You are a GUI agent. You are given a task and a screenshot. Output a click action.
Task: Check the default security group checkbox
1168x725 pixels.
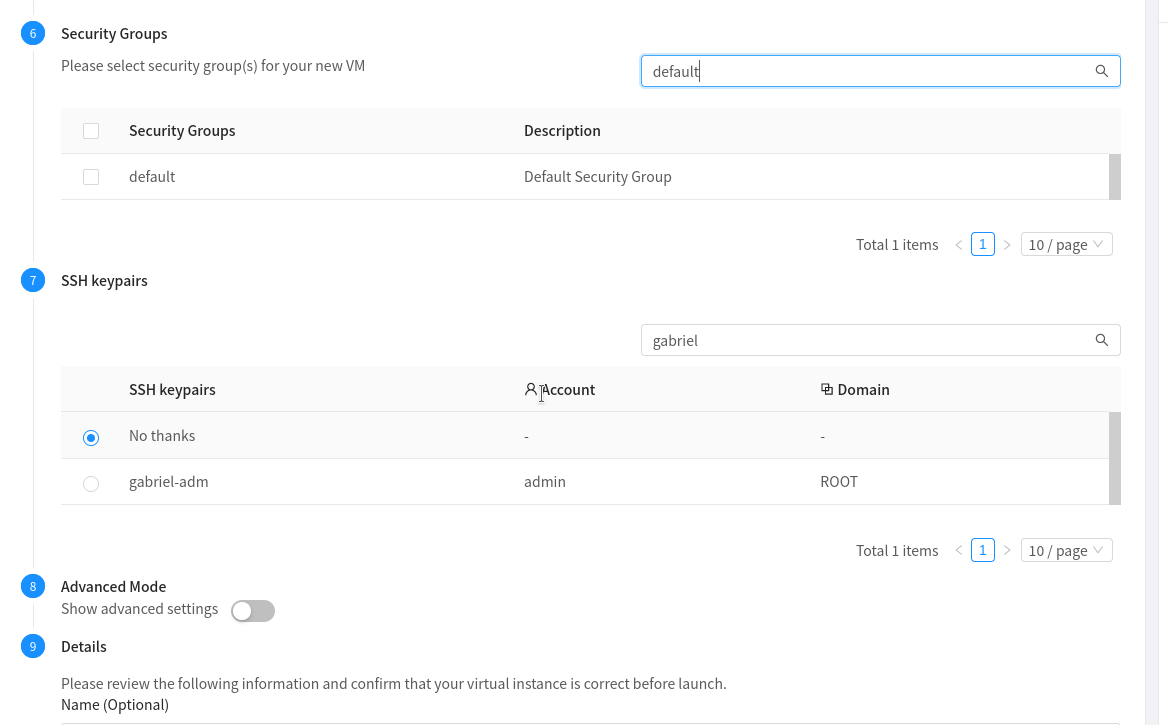91,177
